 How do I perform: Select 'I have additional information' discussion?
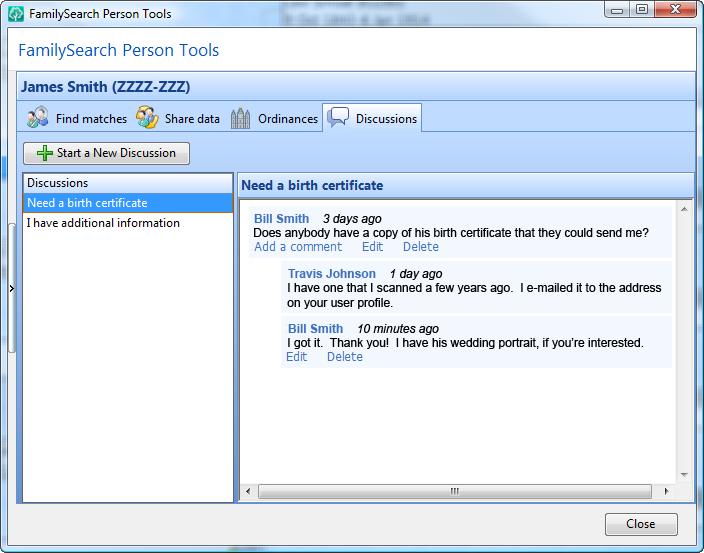128,223
